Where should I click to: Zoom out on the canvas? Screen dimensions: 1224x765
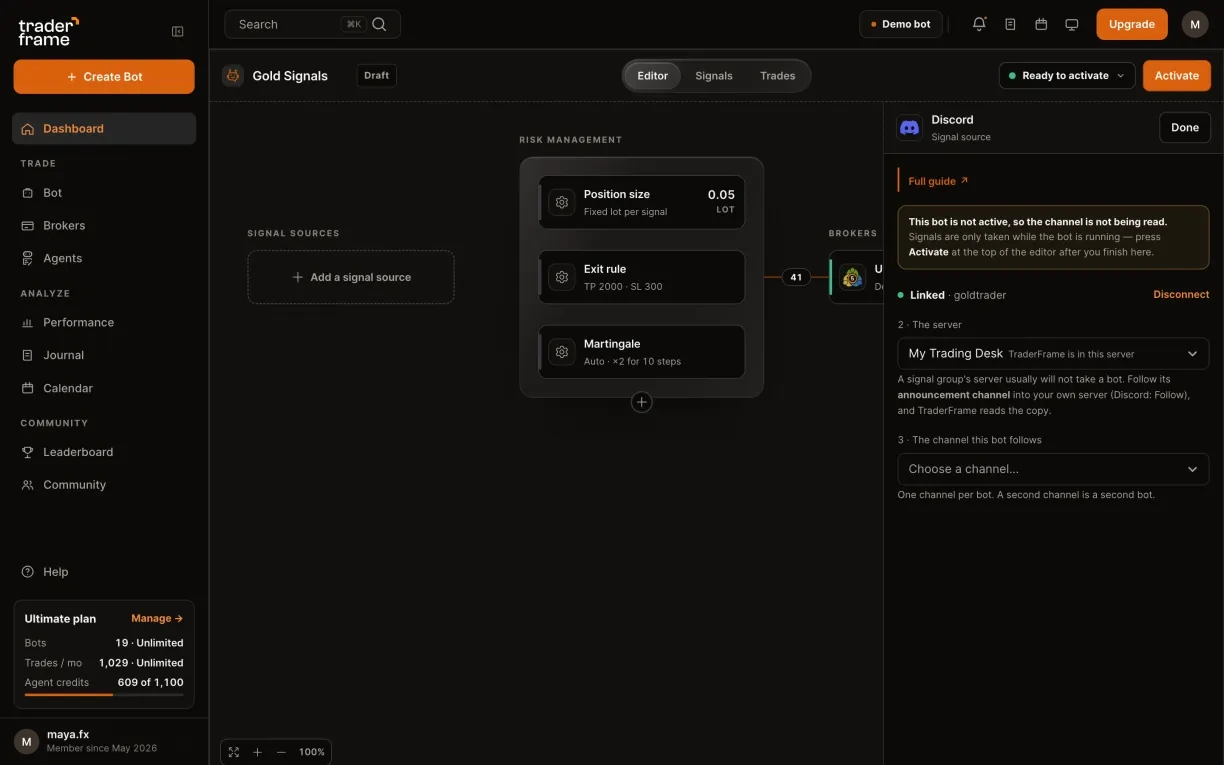(281, 752)
